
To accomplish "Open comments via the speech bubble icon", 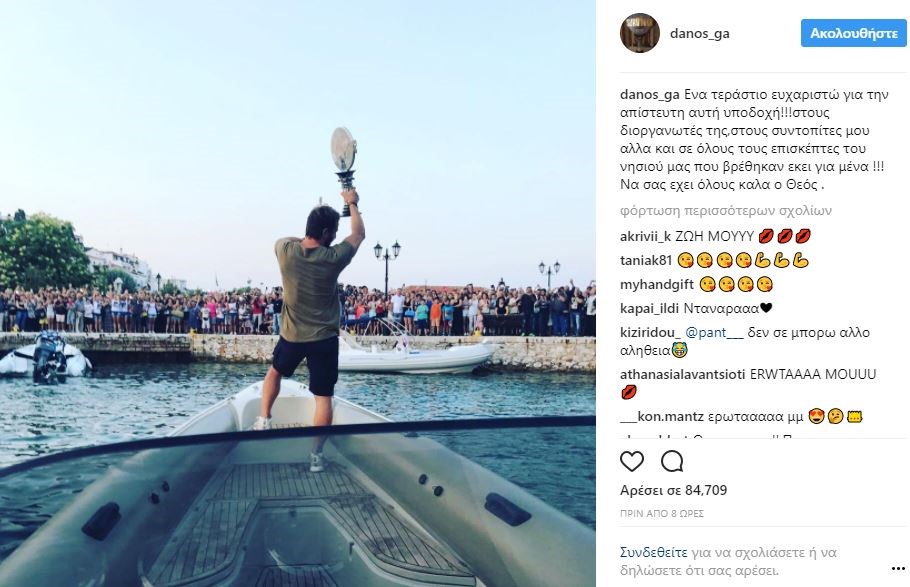I will [672, 461].
